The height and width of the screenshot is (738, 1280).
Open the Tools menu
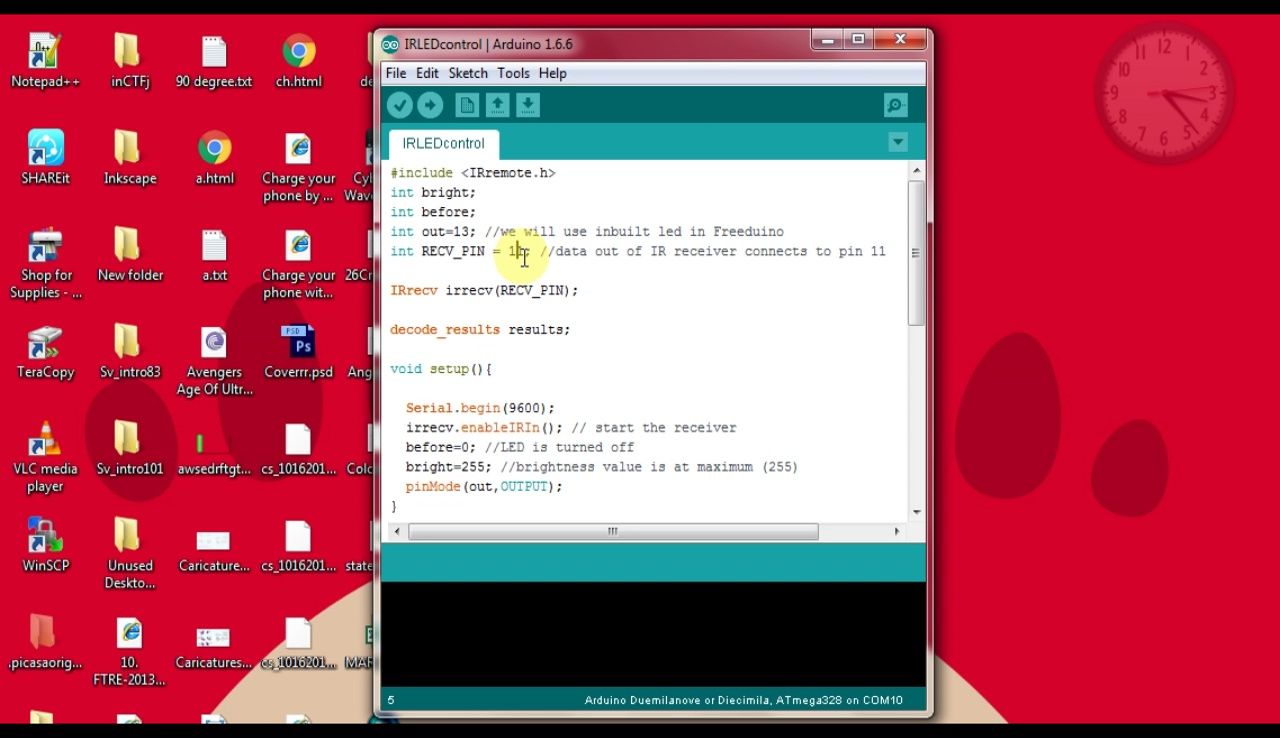pos(513,73)
